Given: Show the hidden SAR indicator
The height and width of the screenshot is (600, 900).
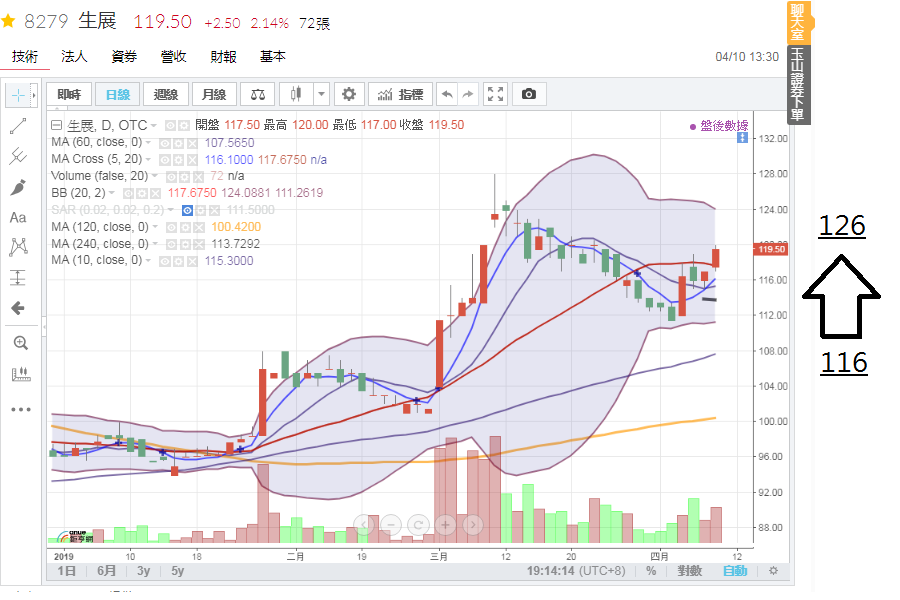Looking at the screenshot, I should 188,210.
